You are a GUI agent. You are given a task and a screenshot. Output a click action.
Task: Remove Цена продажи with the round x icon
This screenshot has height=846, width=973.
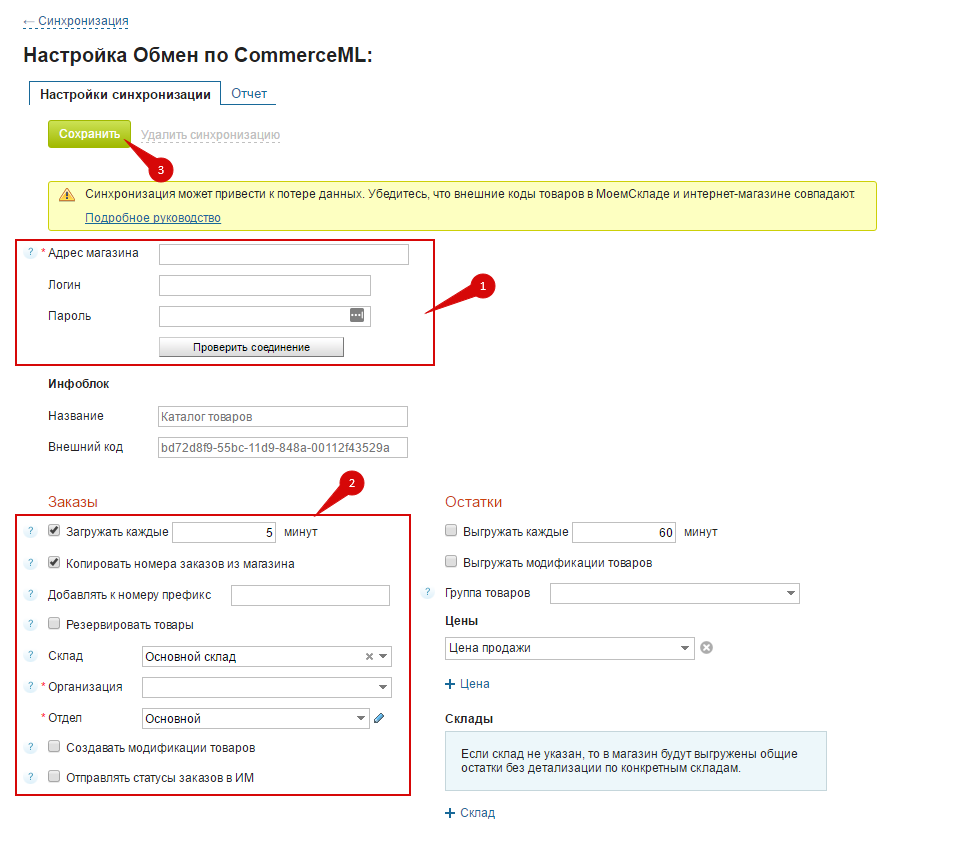706,648
